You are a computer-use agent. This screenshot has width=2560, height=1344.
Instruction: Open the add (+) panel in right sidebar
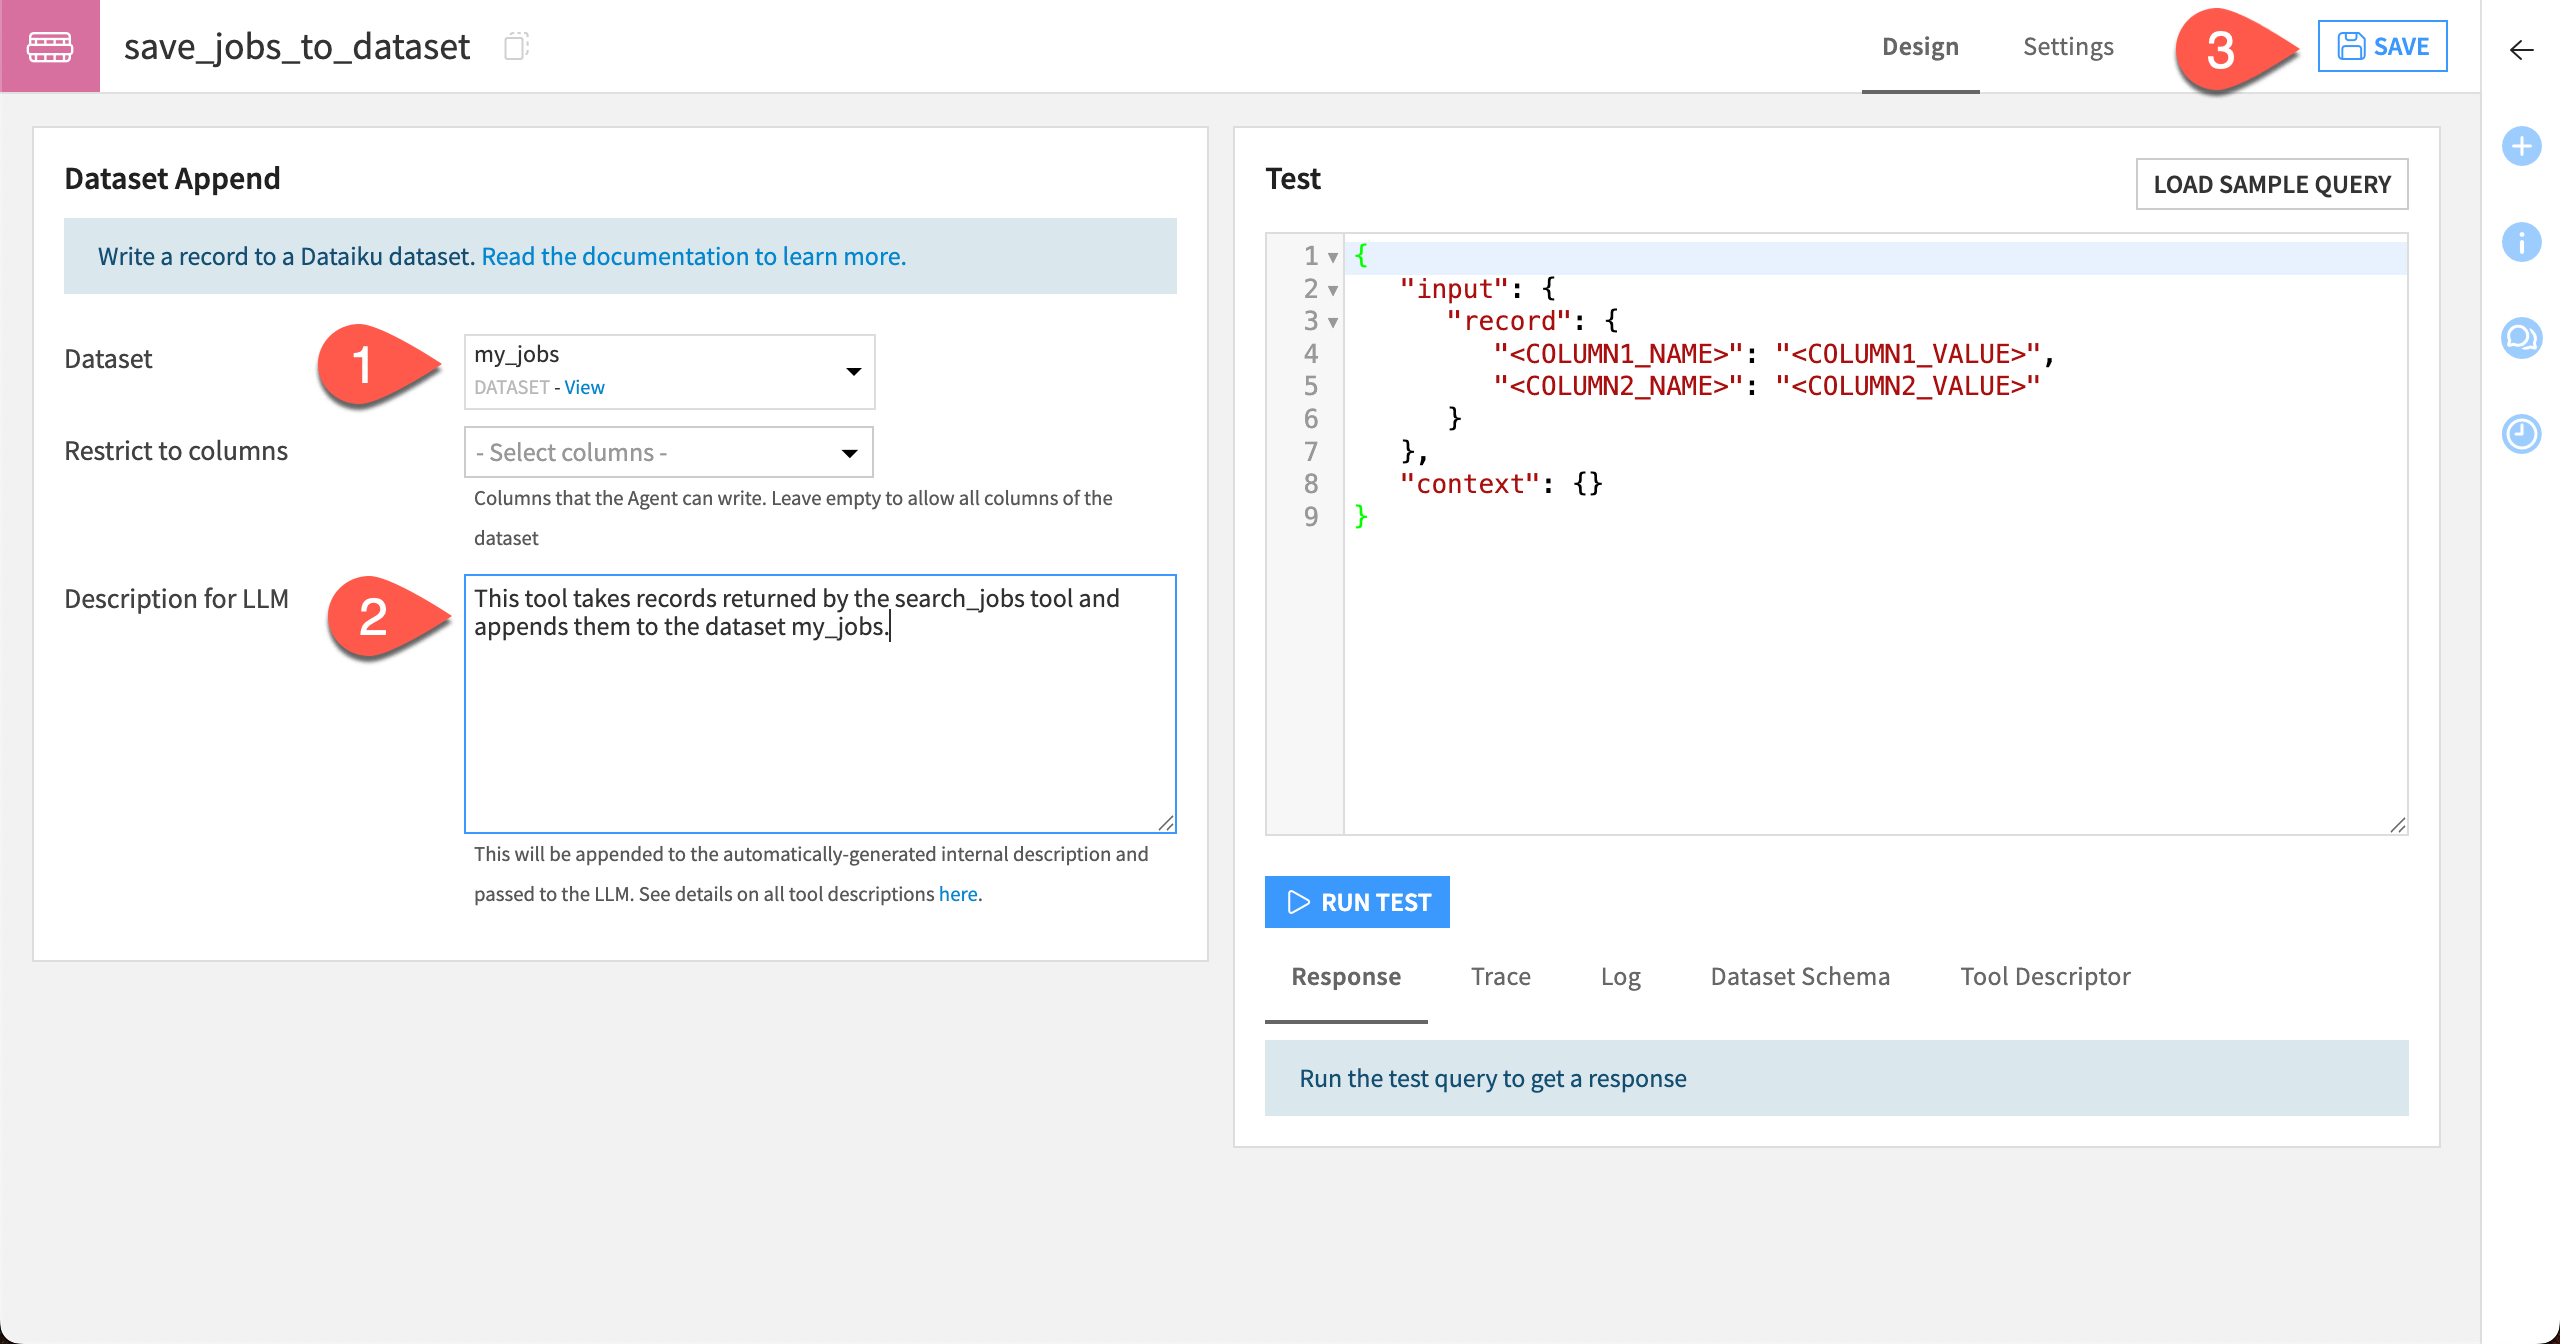pyautogui.click(x=2522, y=146)
